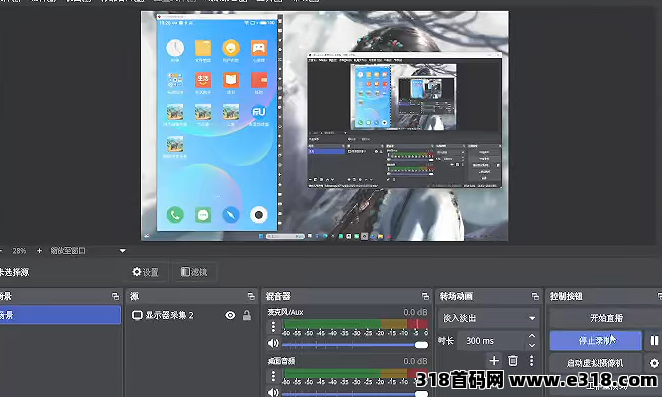This screenshot has width=662, height=397.
Task: Select the 显示器采集 2 source row
Action: [x=191, y=315]
